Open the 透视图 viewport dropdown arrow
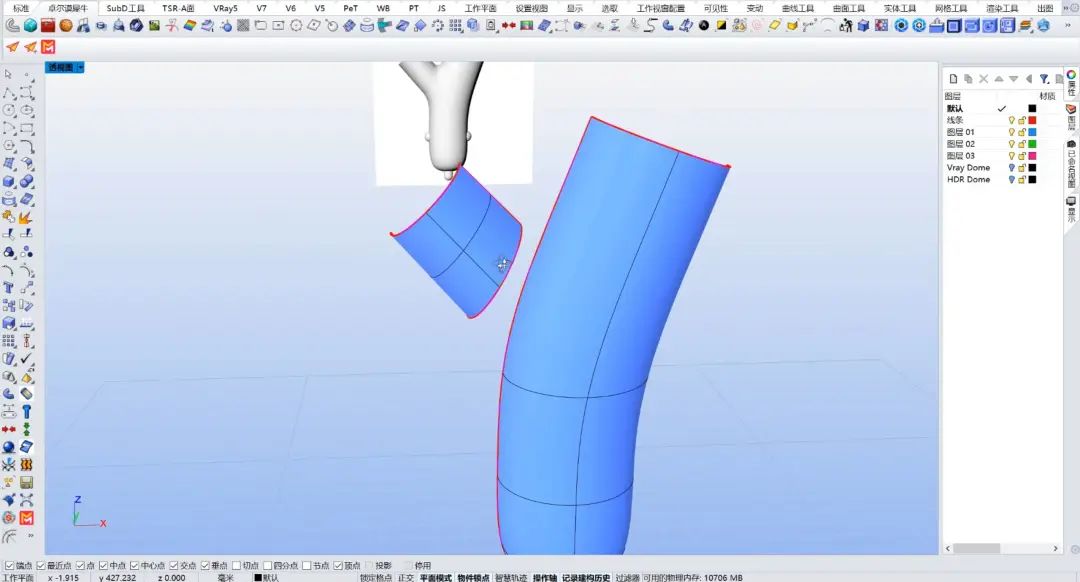This screenshot has width=1080, height=582. [80, 68]
